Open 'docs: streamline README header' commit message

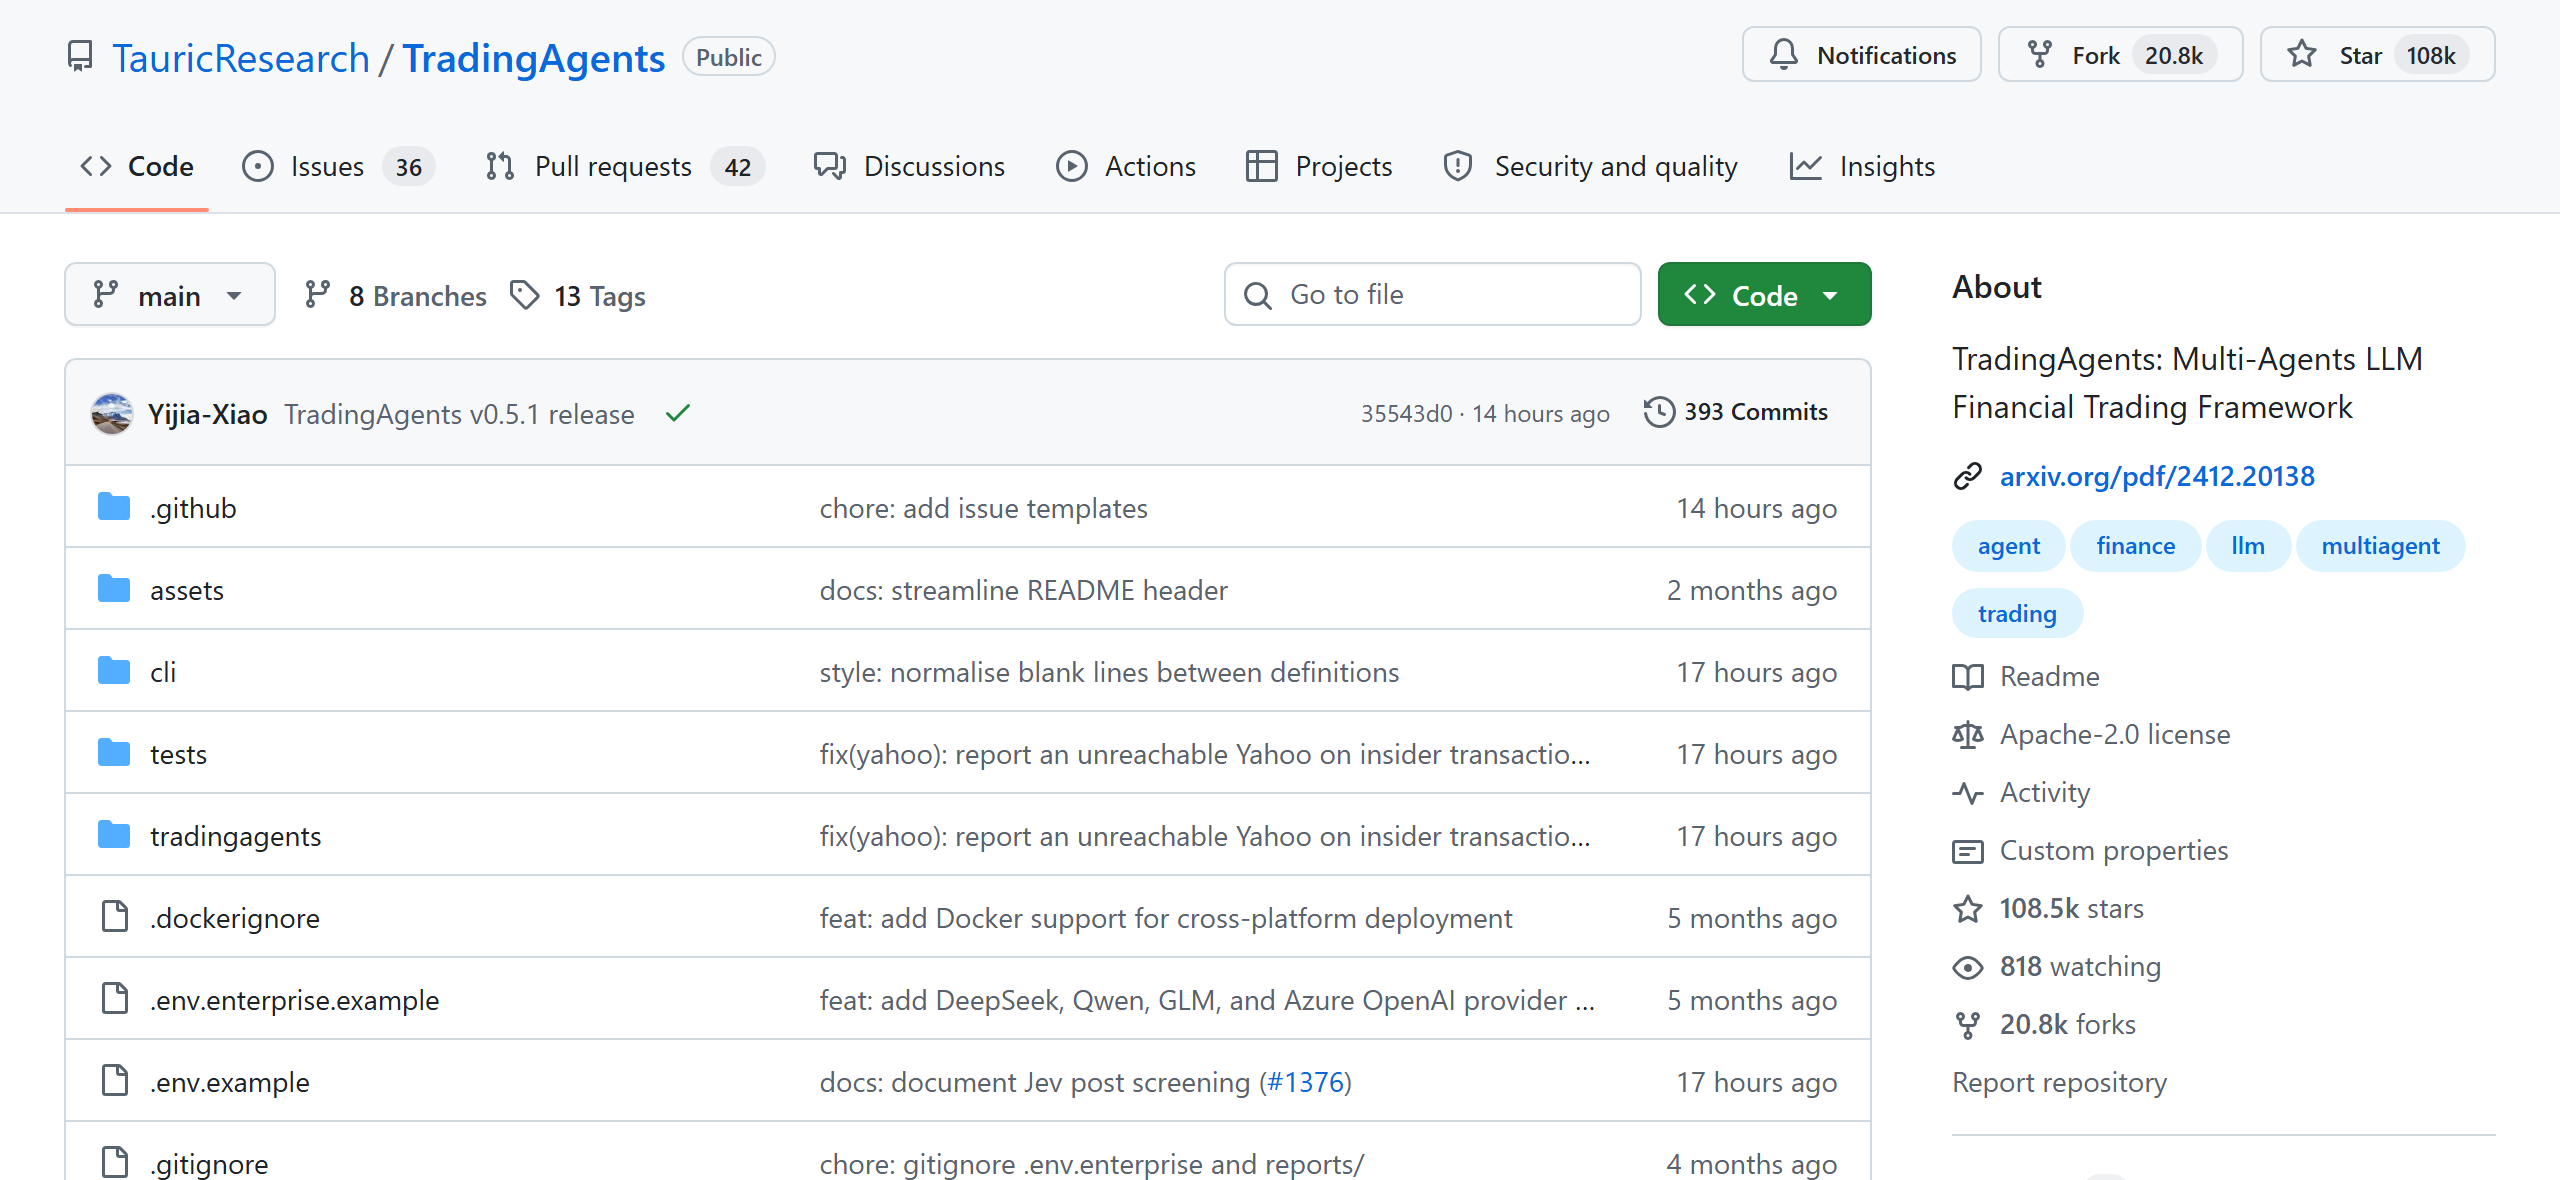tap(1023, 590)
